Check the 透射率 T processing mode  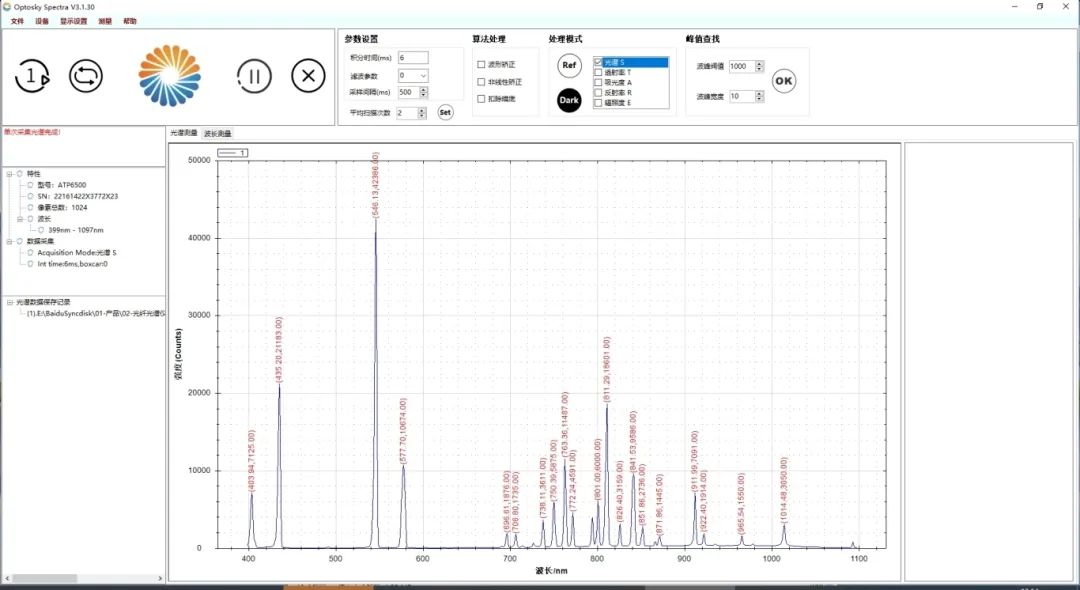(598, 72)
